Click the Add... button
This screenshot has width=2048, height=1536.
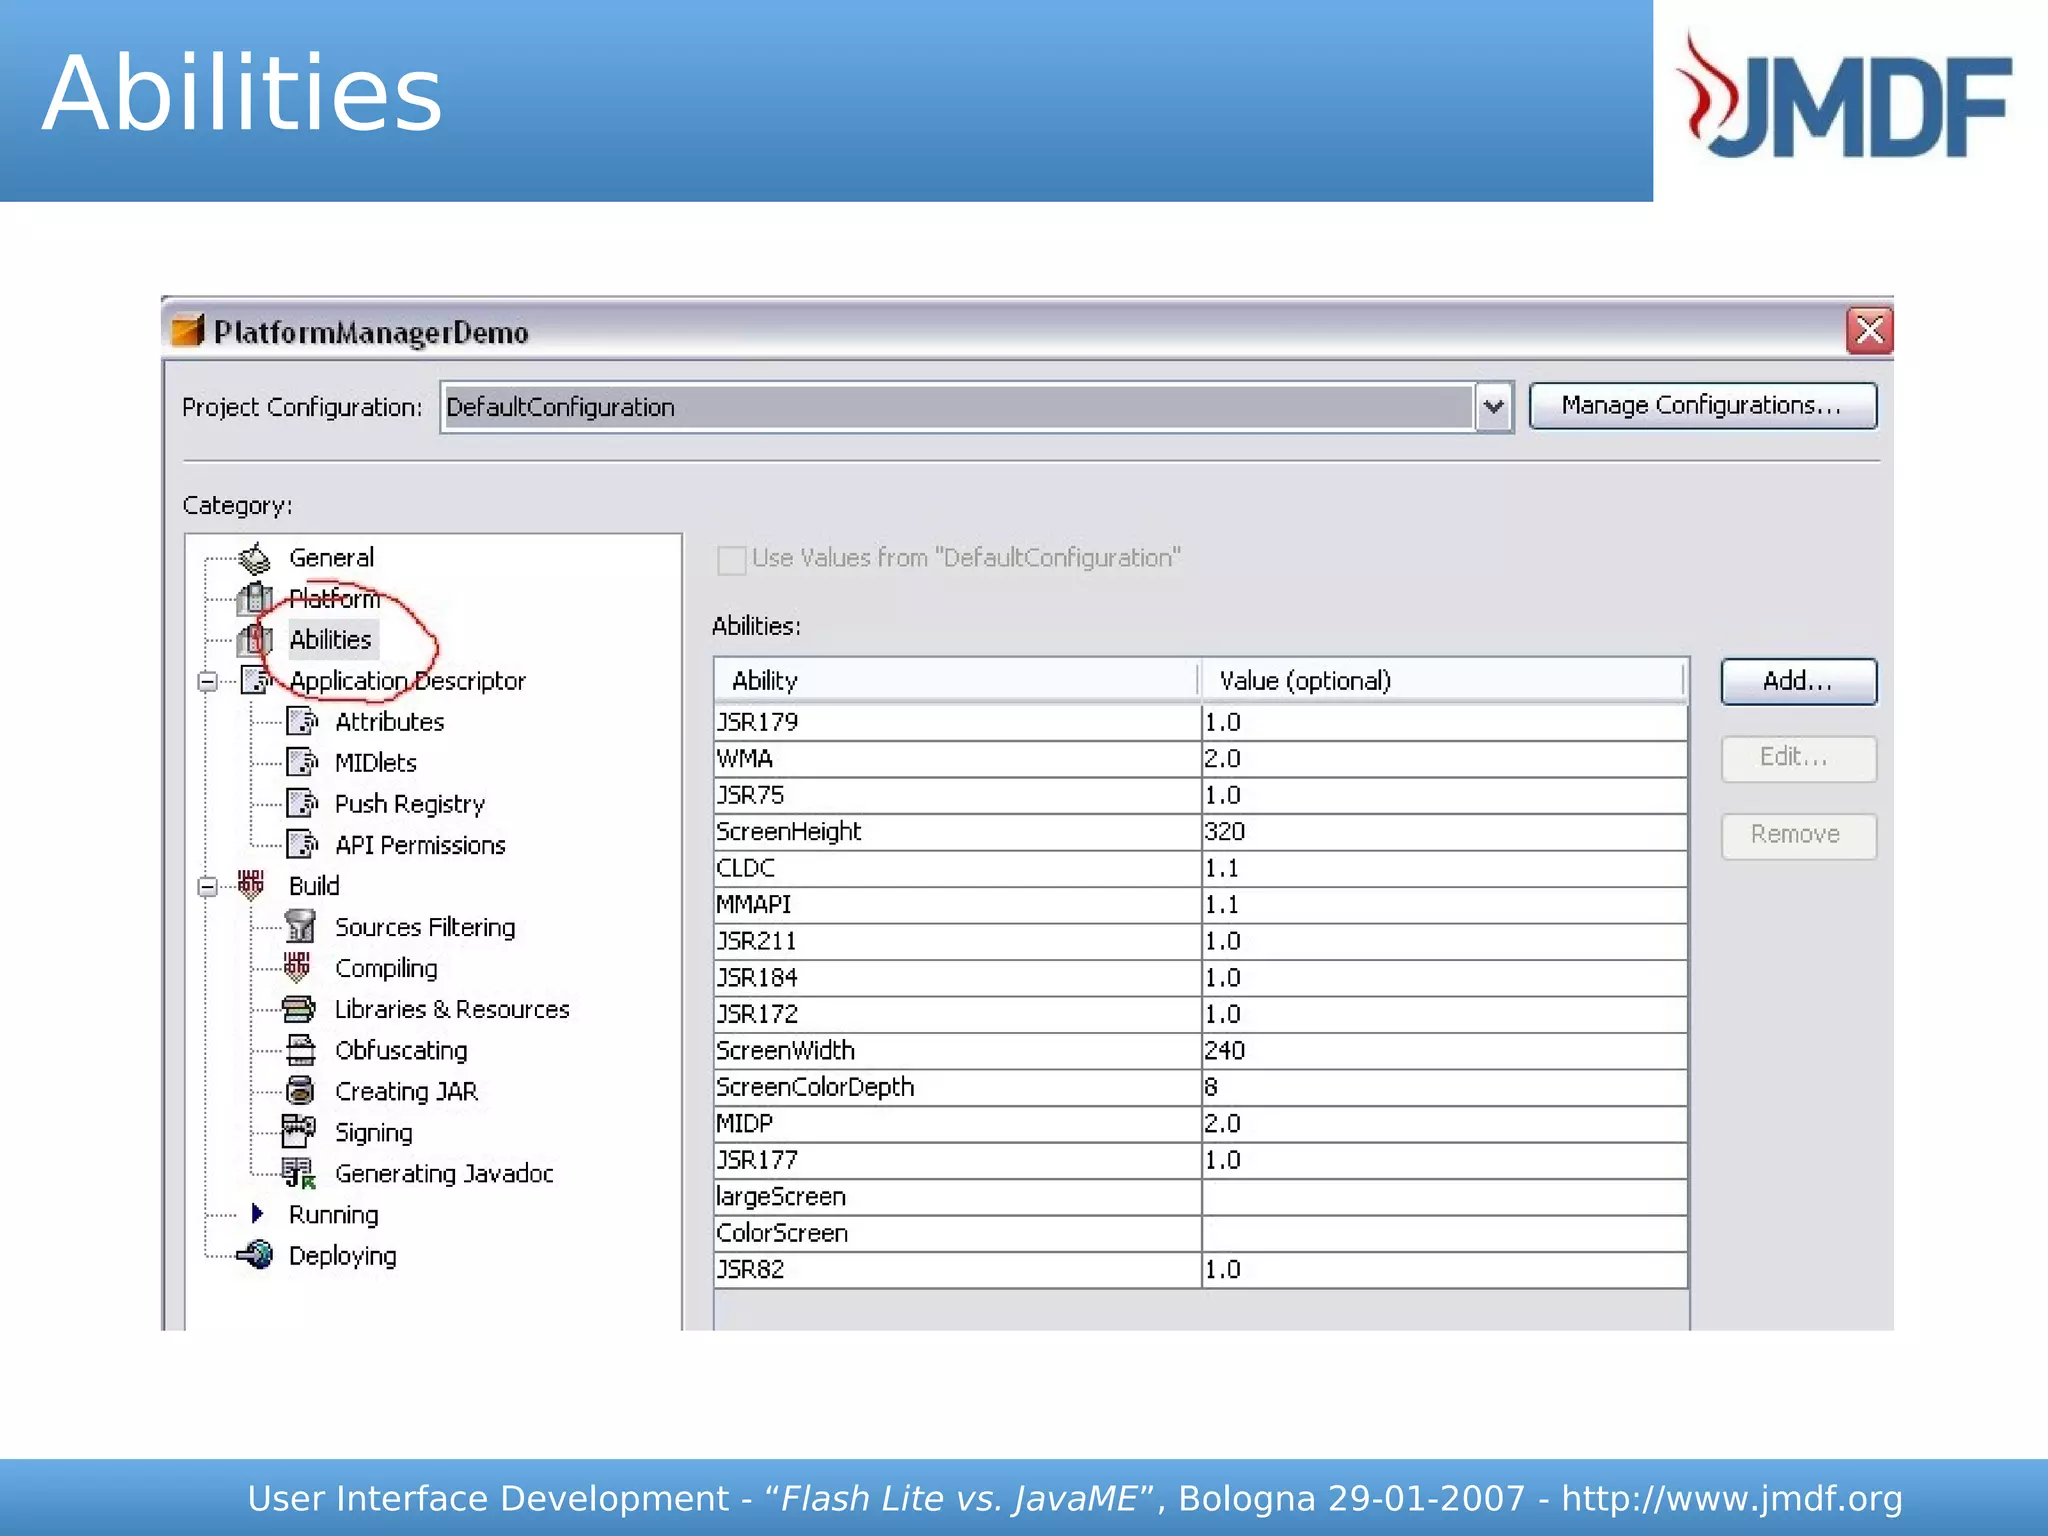click(1798, 681)
